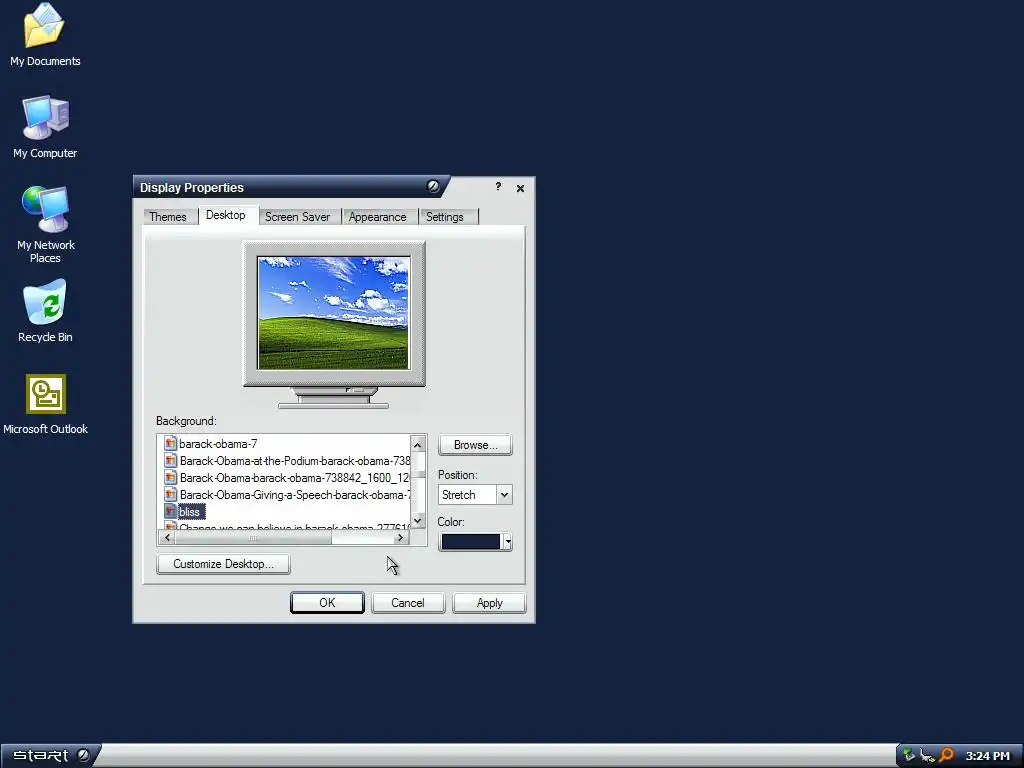This screenshot has width=1024, height=768.
Task: Select the bliss background entry
Action: pos(189,512)
